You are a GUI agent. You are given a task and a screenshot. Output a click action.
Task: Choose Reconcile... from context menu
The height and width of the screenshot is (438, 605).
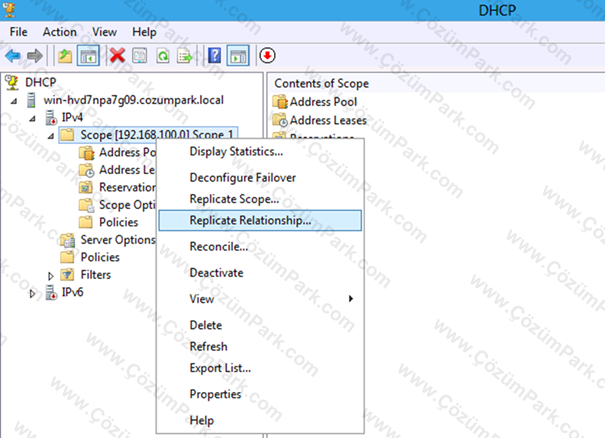(260, 247)
